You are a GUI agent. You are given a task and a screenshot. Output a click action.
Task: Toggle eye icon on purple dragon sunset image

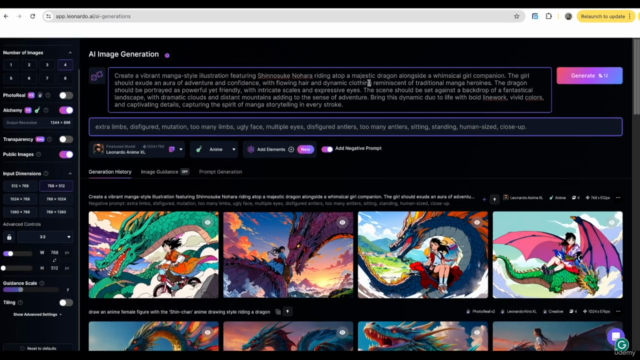pyautogui.click(x=342, y=222)
